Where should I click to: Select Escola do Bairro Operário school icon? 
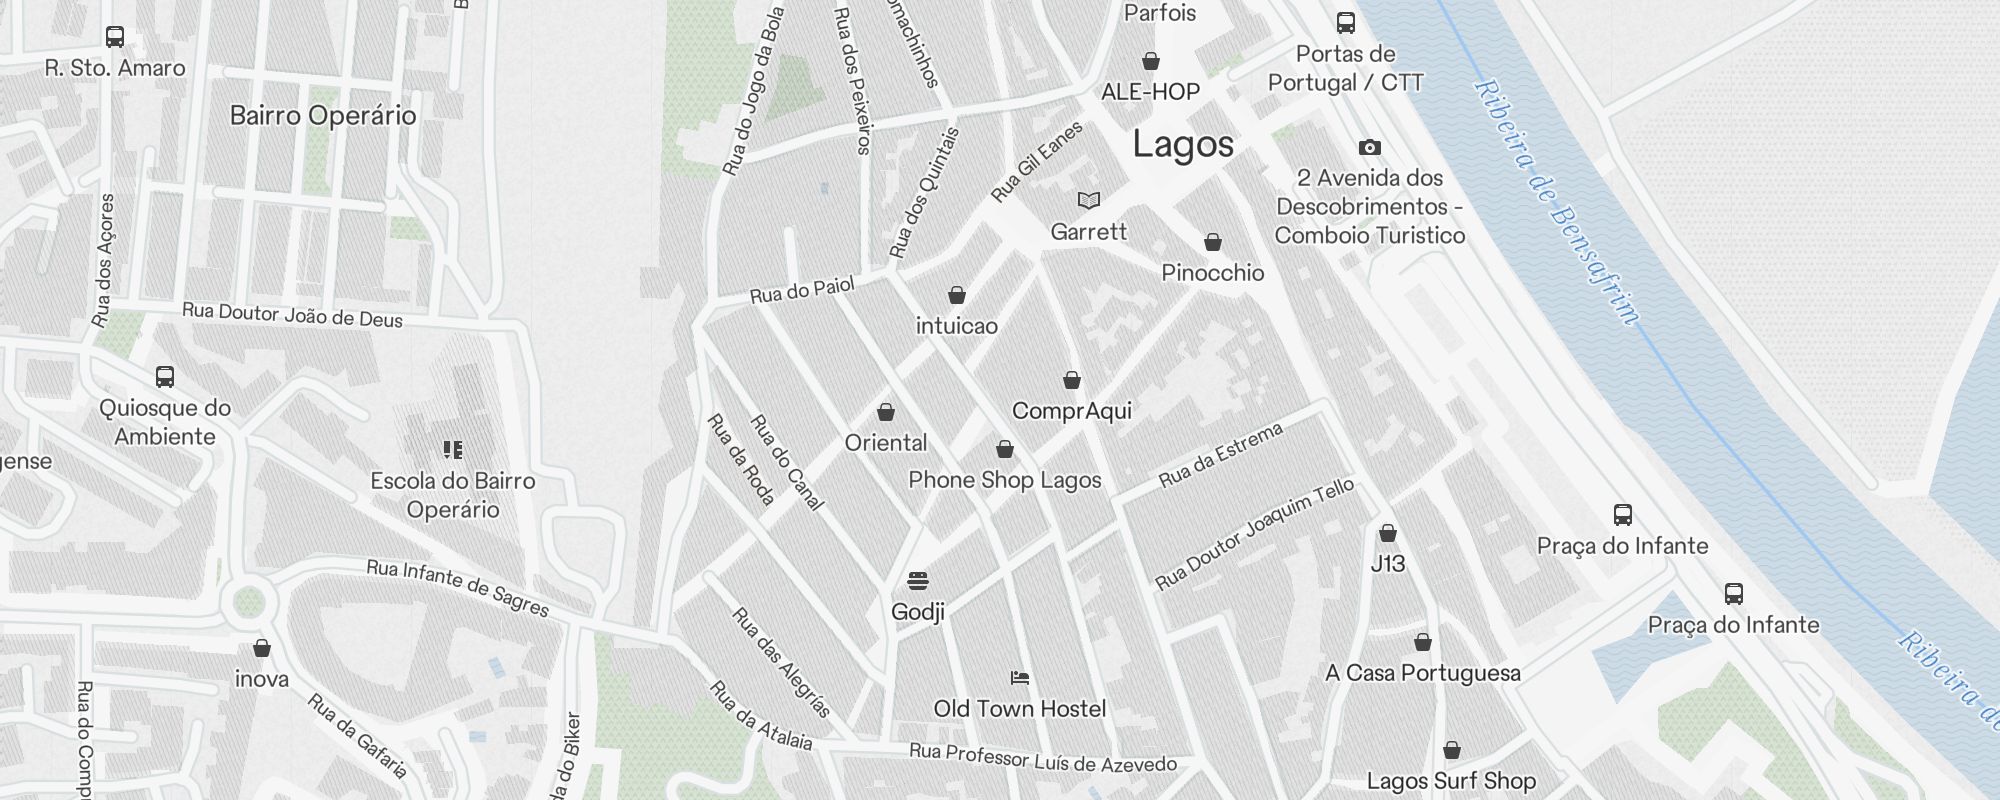click(453, 450)
